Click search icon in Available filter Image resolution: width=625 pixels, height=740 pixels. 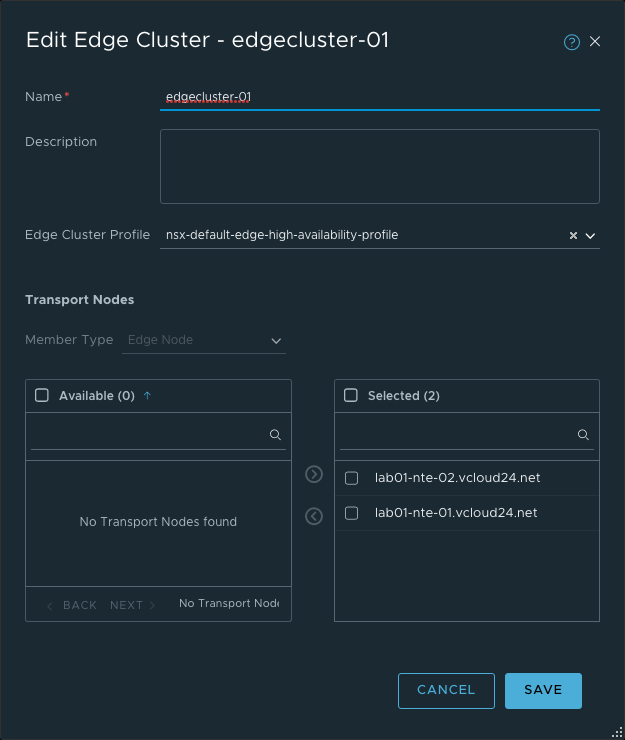point(275,435)
